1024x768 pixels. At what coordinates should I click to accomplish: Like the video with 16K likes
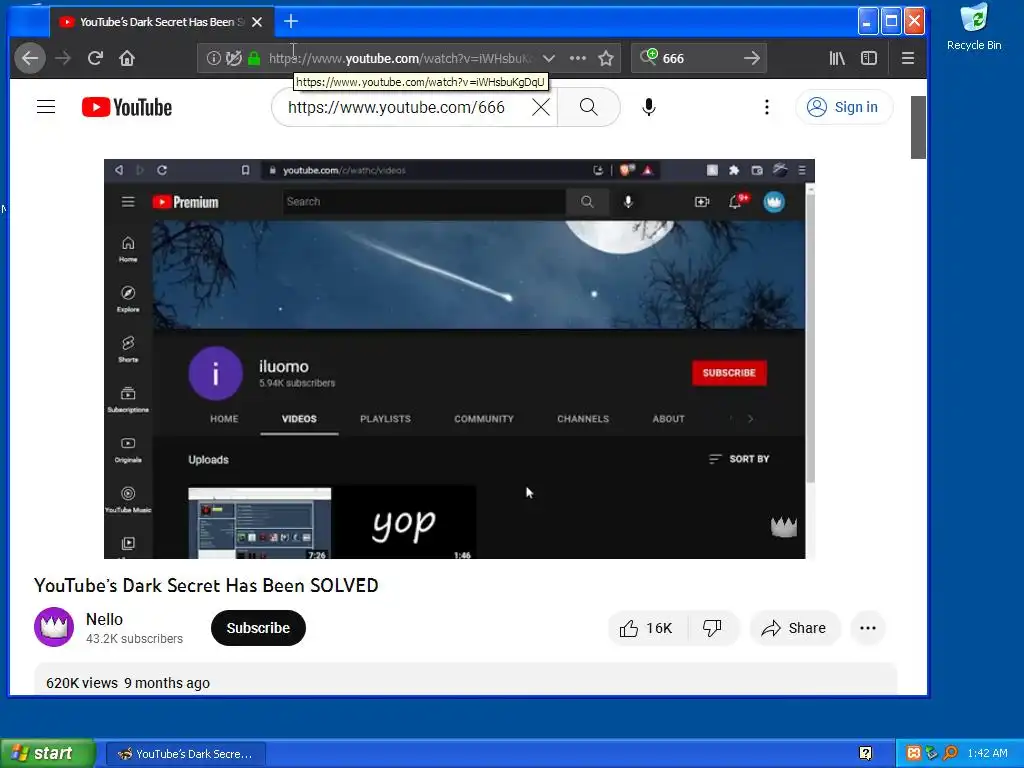tap(647, 628)
